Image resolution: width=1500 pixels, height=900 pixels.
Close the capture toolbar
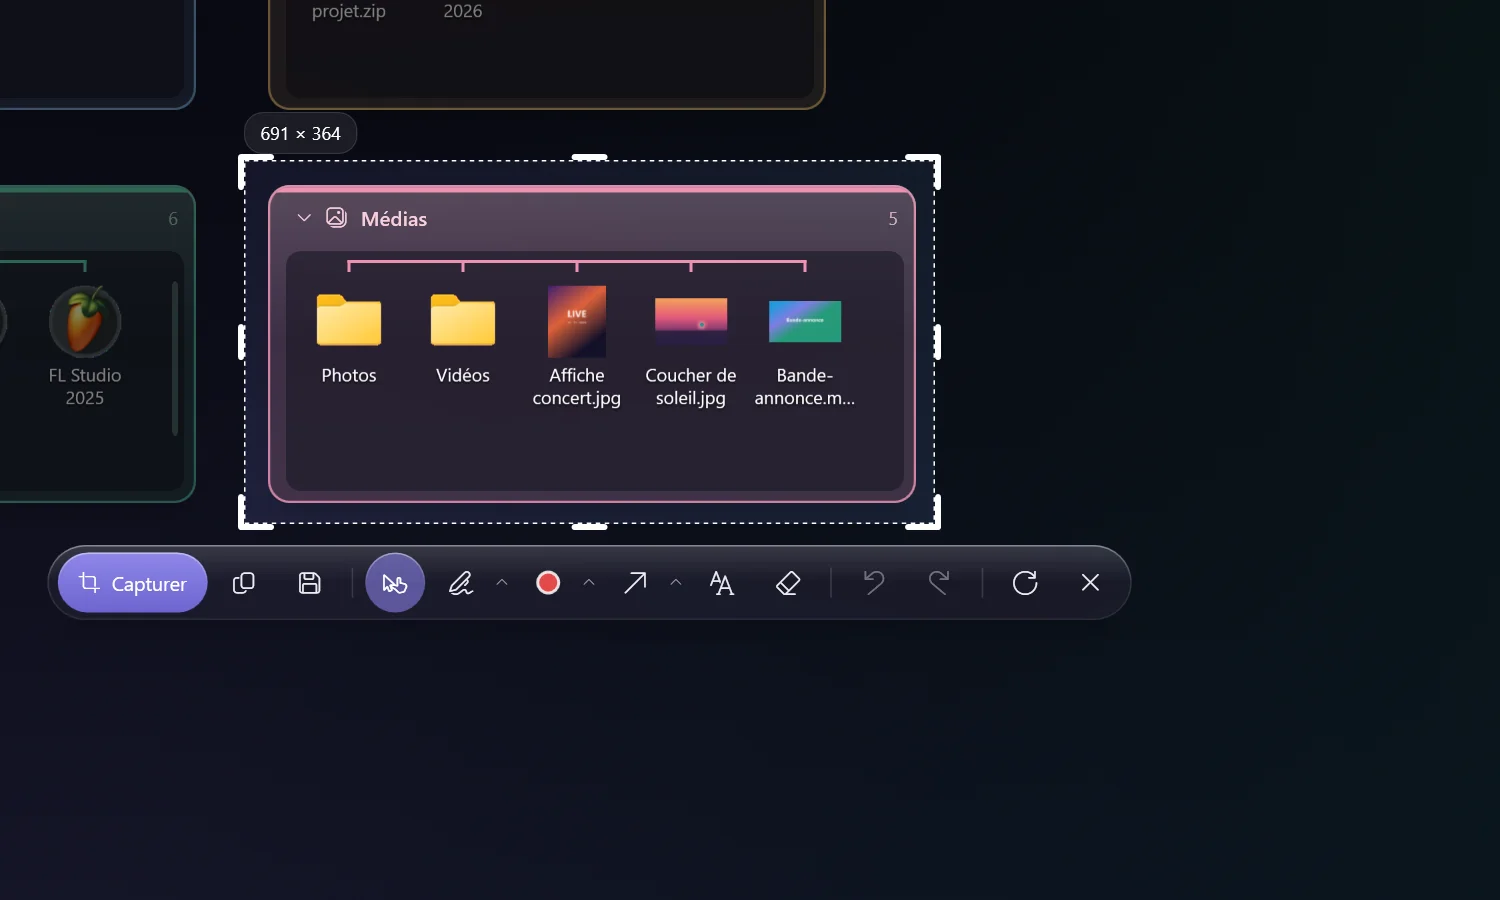point(1091,583)
